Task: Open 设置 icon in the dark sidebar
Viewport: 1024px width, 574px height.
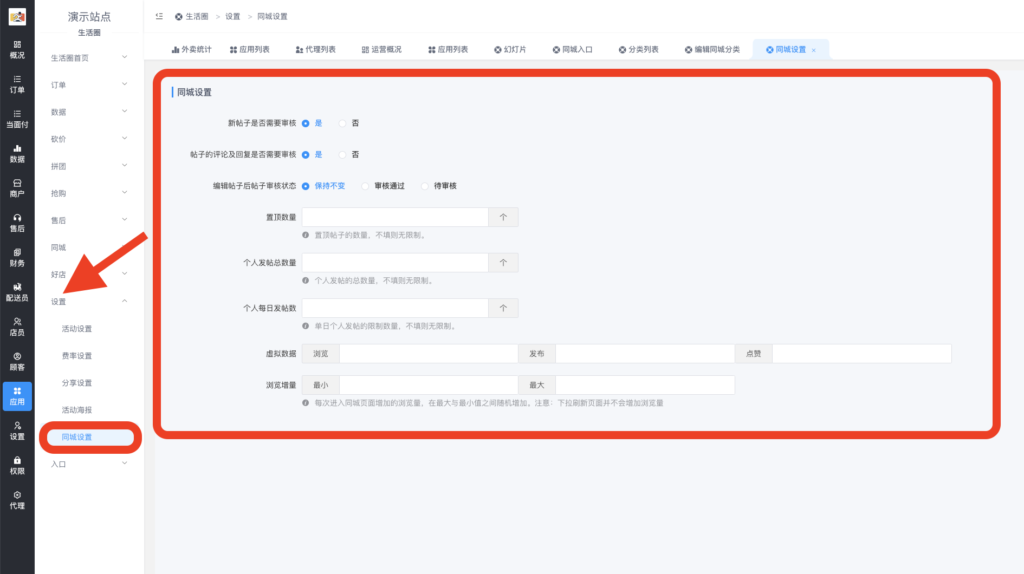Action: pos(17,430)
